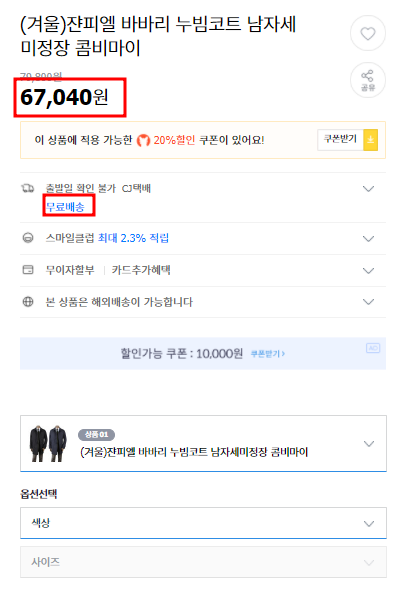Screen dimensions: 403x590
Task: Click the 쿠폰받기 button in discount banner
Action: [340, 140]
